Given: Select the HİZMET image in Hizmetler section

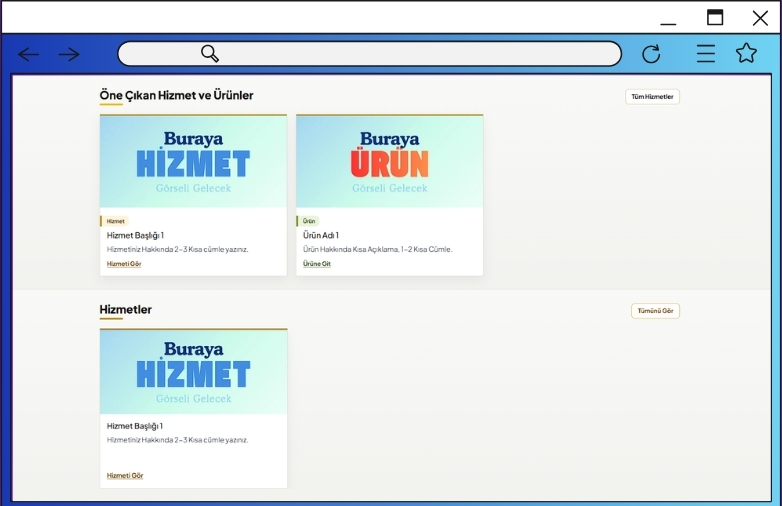Looking at the screenshot, I should coord(193,372).
